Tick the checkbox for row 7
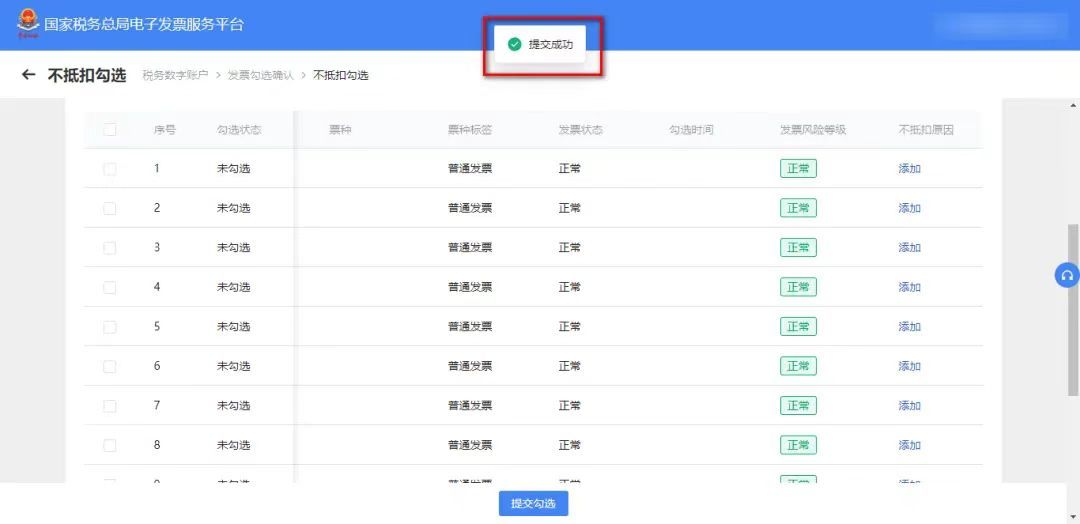The height and width of the screenshot is (524, 1080). (x=110, y=406)
